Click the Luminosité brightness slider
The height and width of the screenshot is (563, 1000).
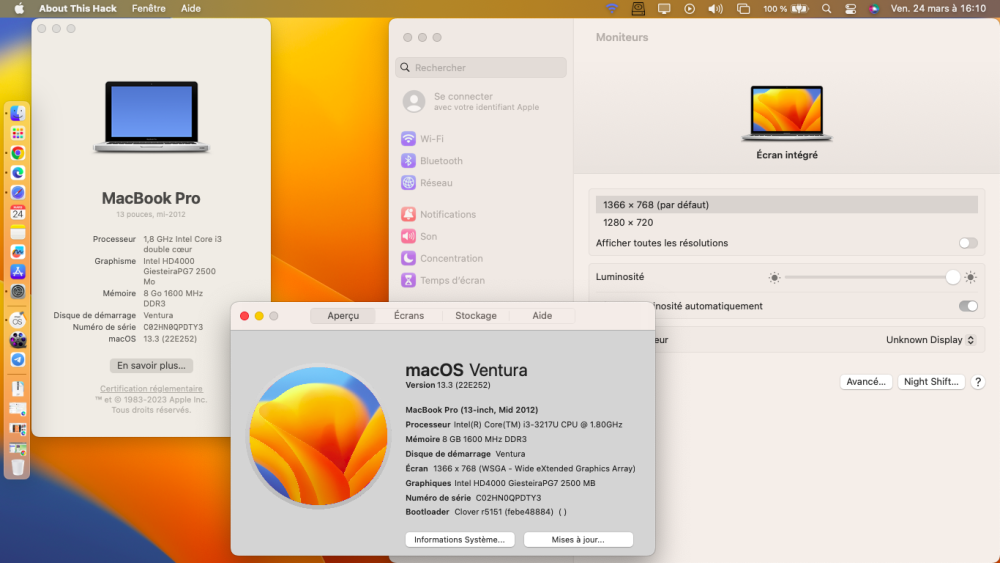click(x=872, y=277)
